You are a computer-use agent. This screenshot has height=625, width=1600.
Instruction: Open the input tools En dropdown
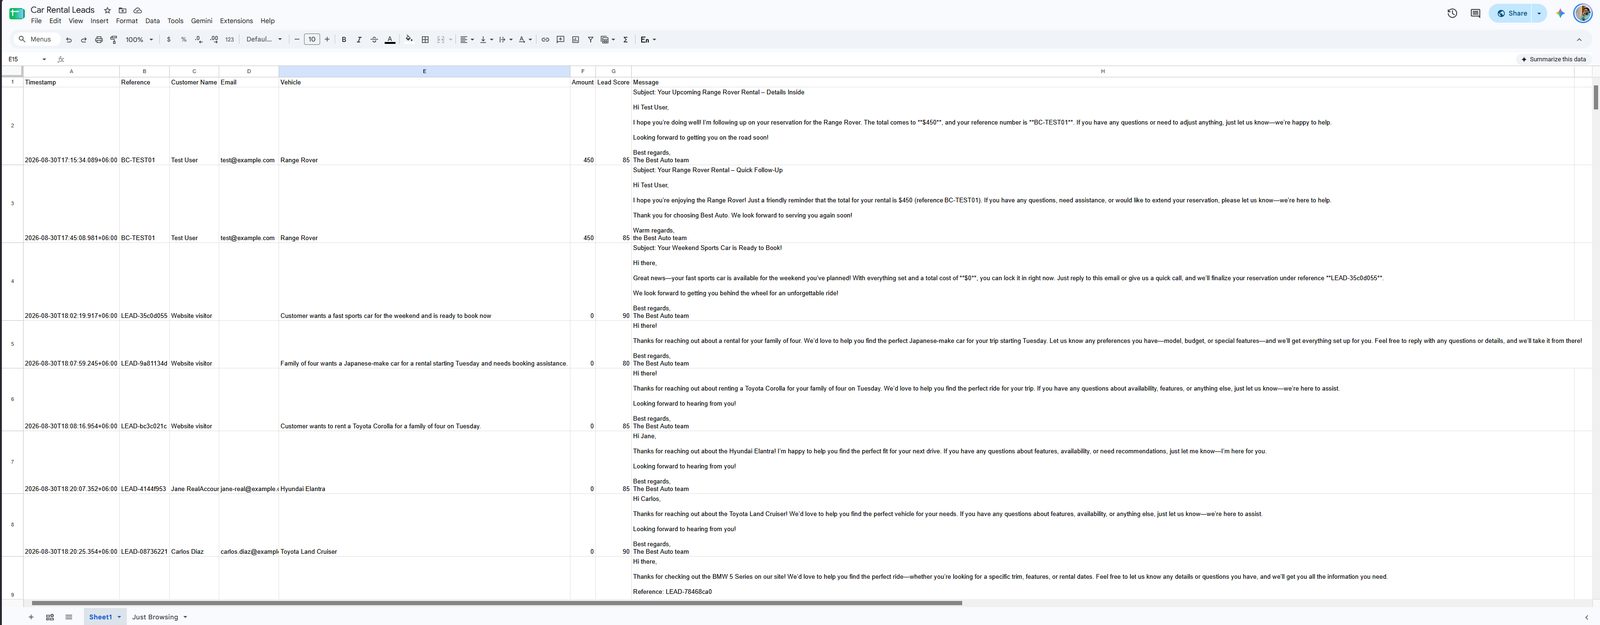coord(648,40)
